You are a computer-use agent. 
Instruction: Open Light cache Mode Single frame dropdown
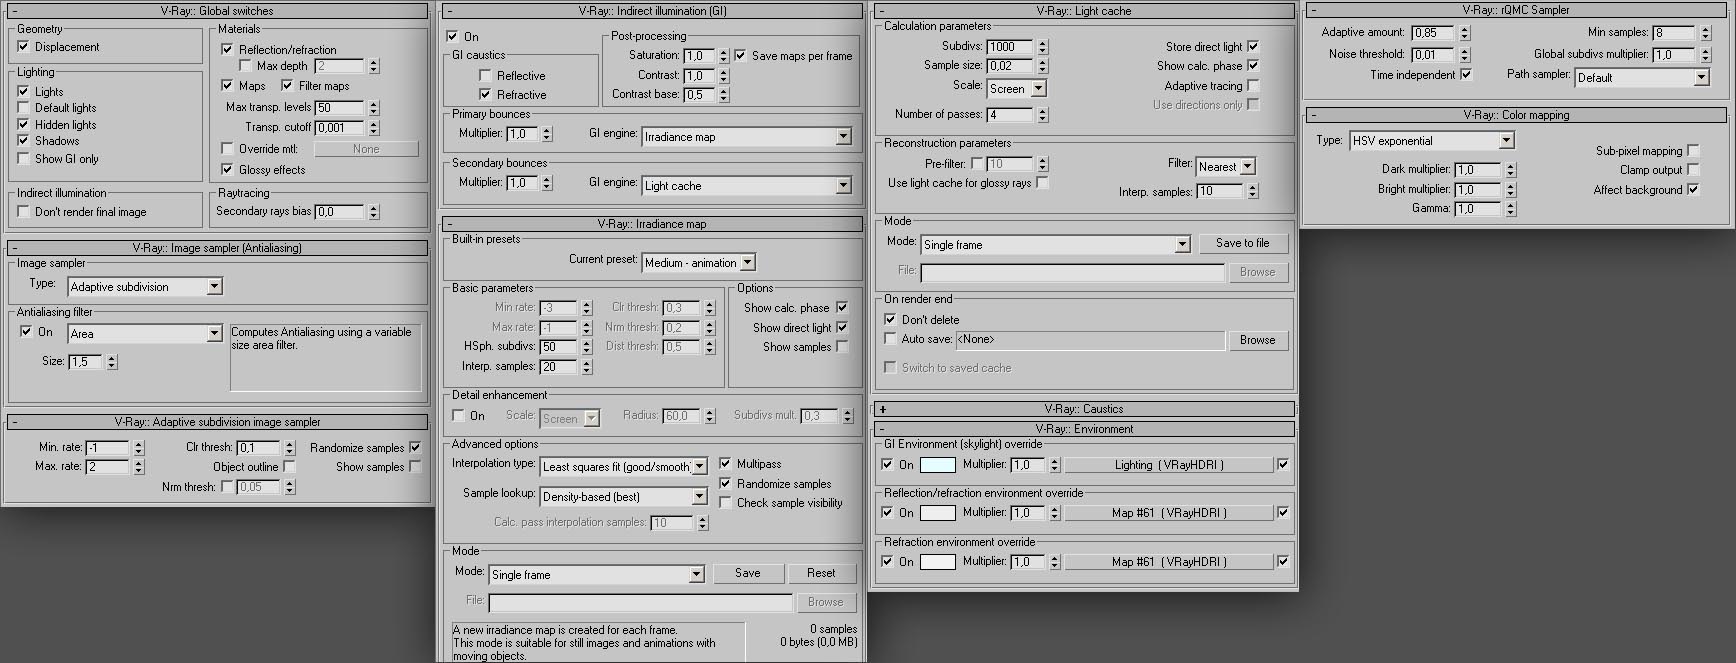1056,245
